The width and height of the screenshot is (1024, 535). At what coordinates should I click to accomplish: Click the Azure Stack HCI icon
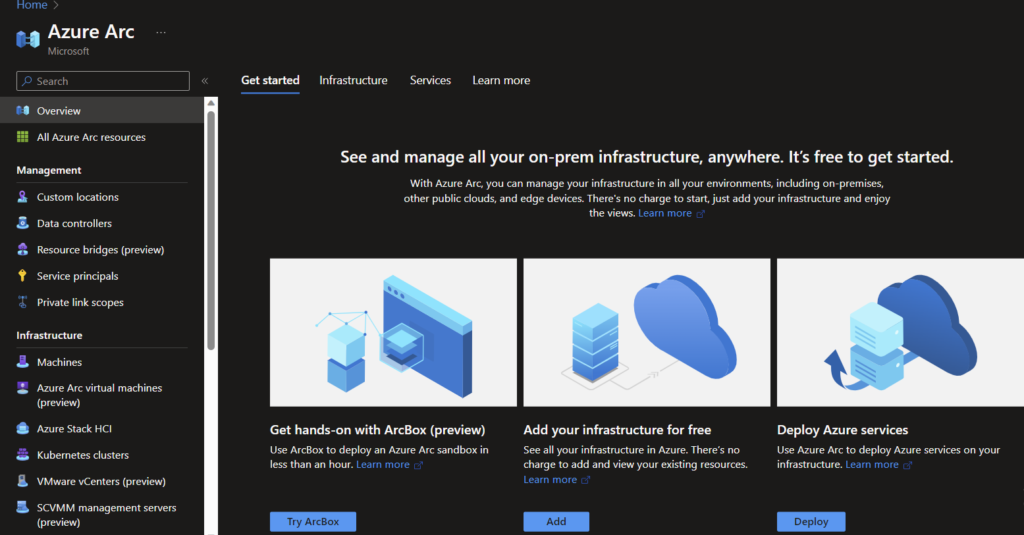pyautogui.click(x=22, y=429)
